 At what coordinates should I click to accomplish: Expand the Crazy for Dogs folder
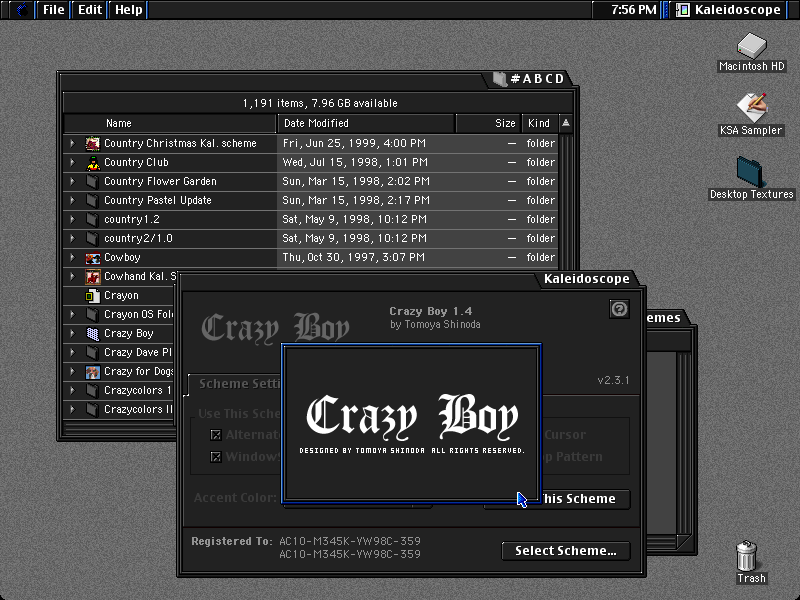(72, 371)
